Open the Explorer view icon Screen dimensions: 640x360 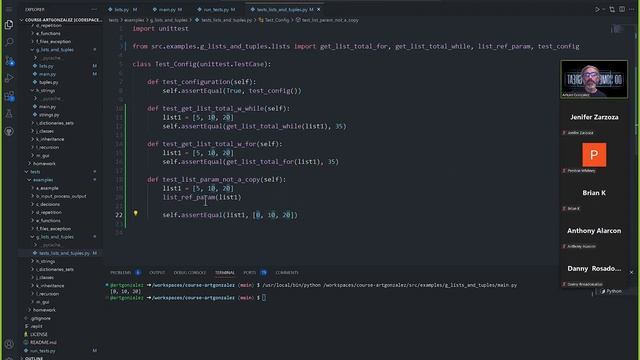click(9, 25)
